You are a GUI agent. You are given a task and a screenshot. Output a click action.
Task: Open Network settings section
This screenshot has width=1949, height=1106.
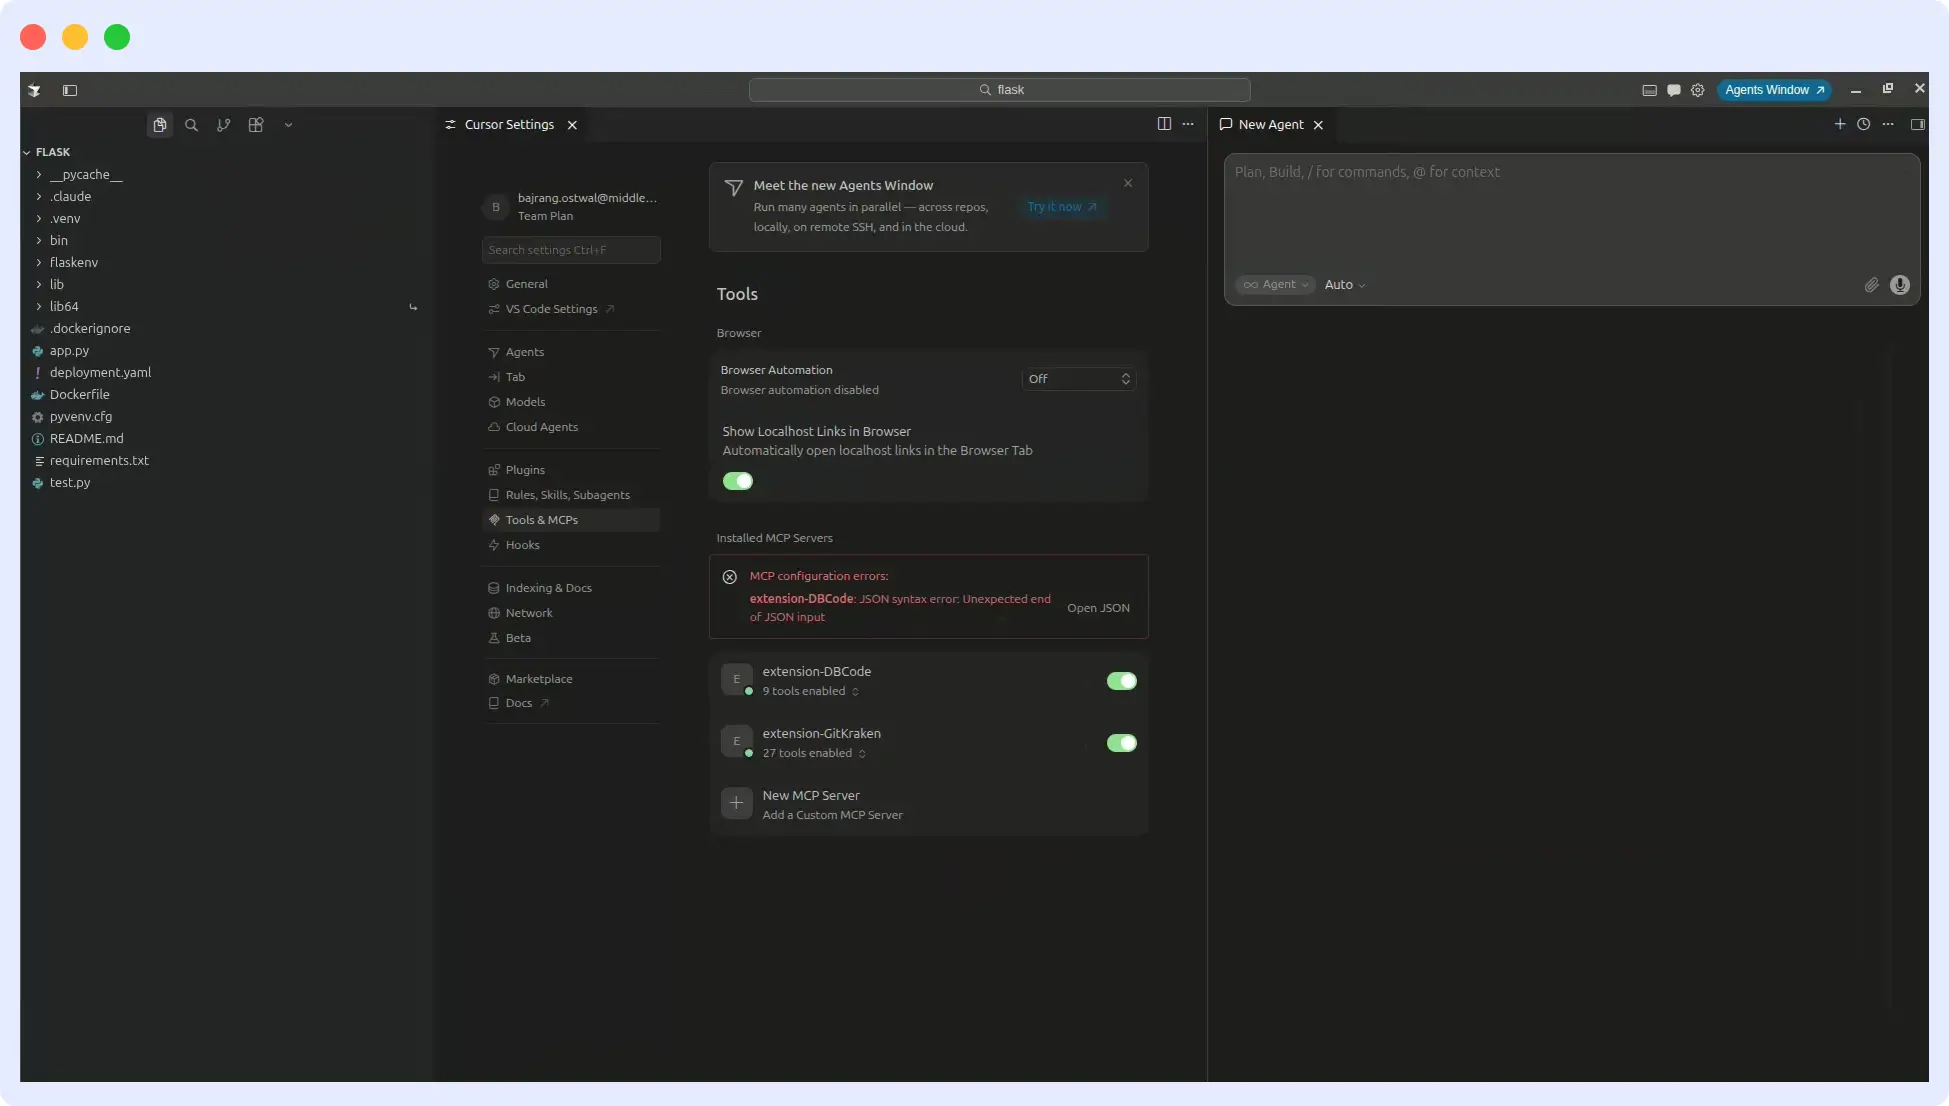coord(571,613)
